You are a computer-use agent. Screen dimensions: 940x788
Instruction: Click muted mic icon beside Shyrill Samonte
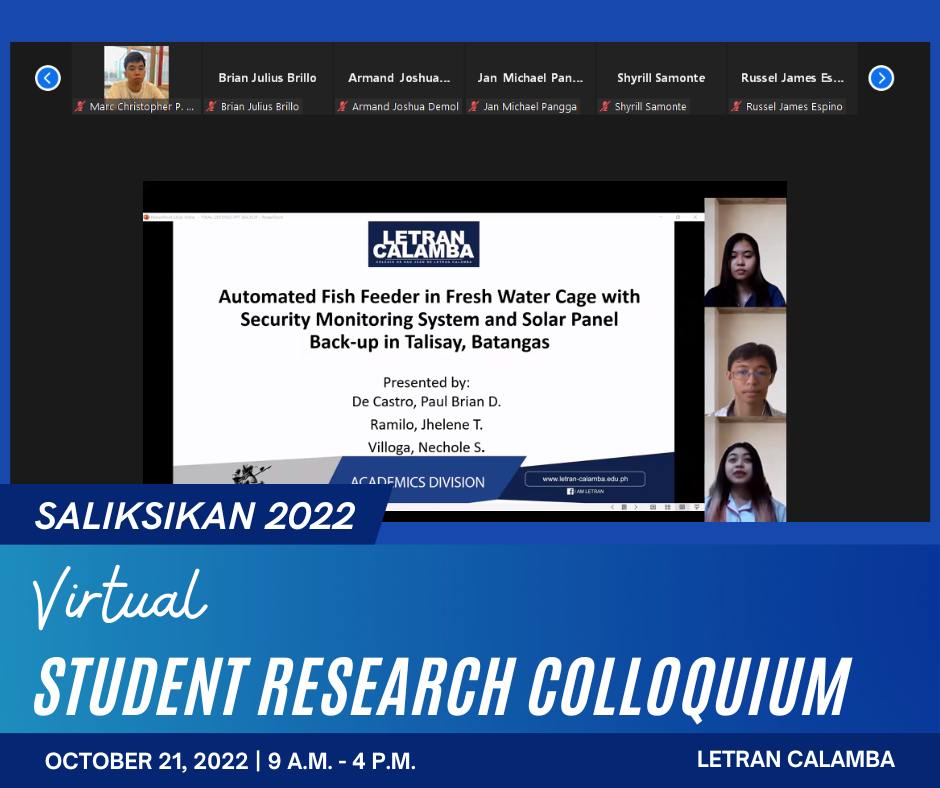click(605, 107)
